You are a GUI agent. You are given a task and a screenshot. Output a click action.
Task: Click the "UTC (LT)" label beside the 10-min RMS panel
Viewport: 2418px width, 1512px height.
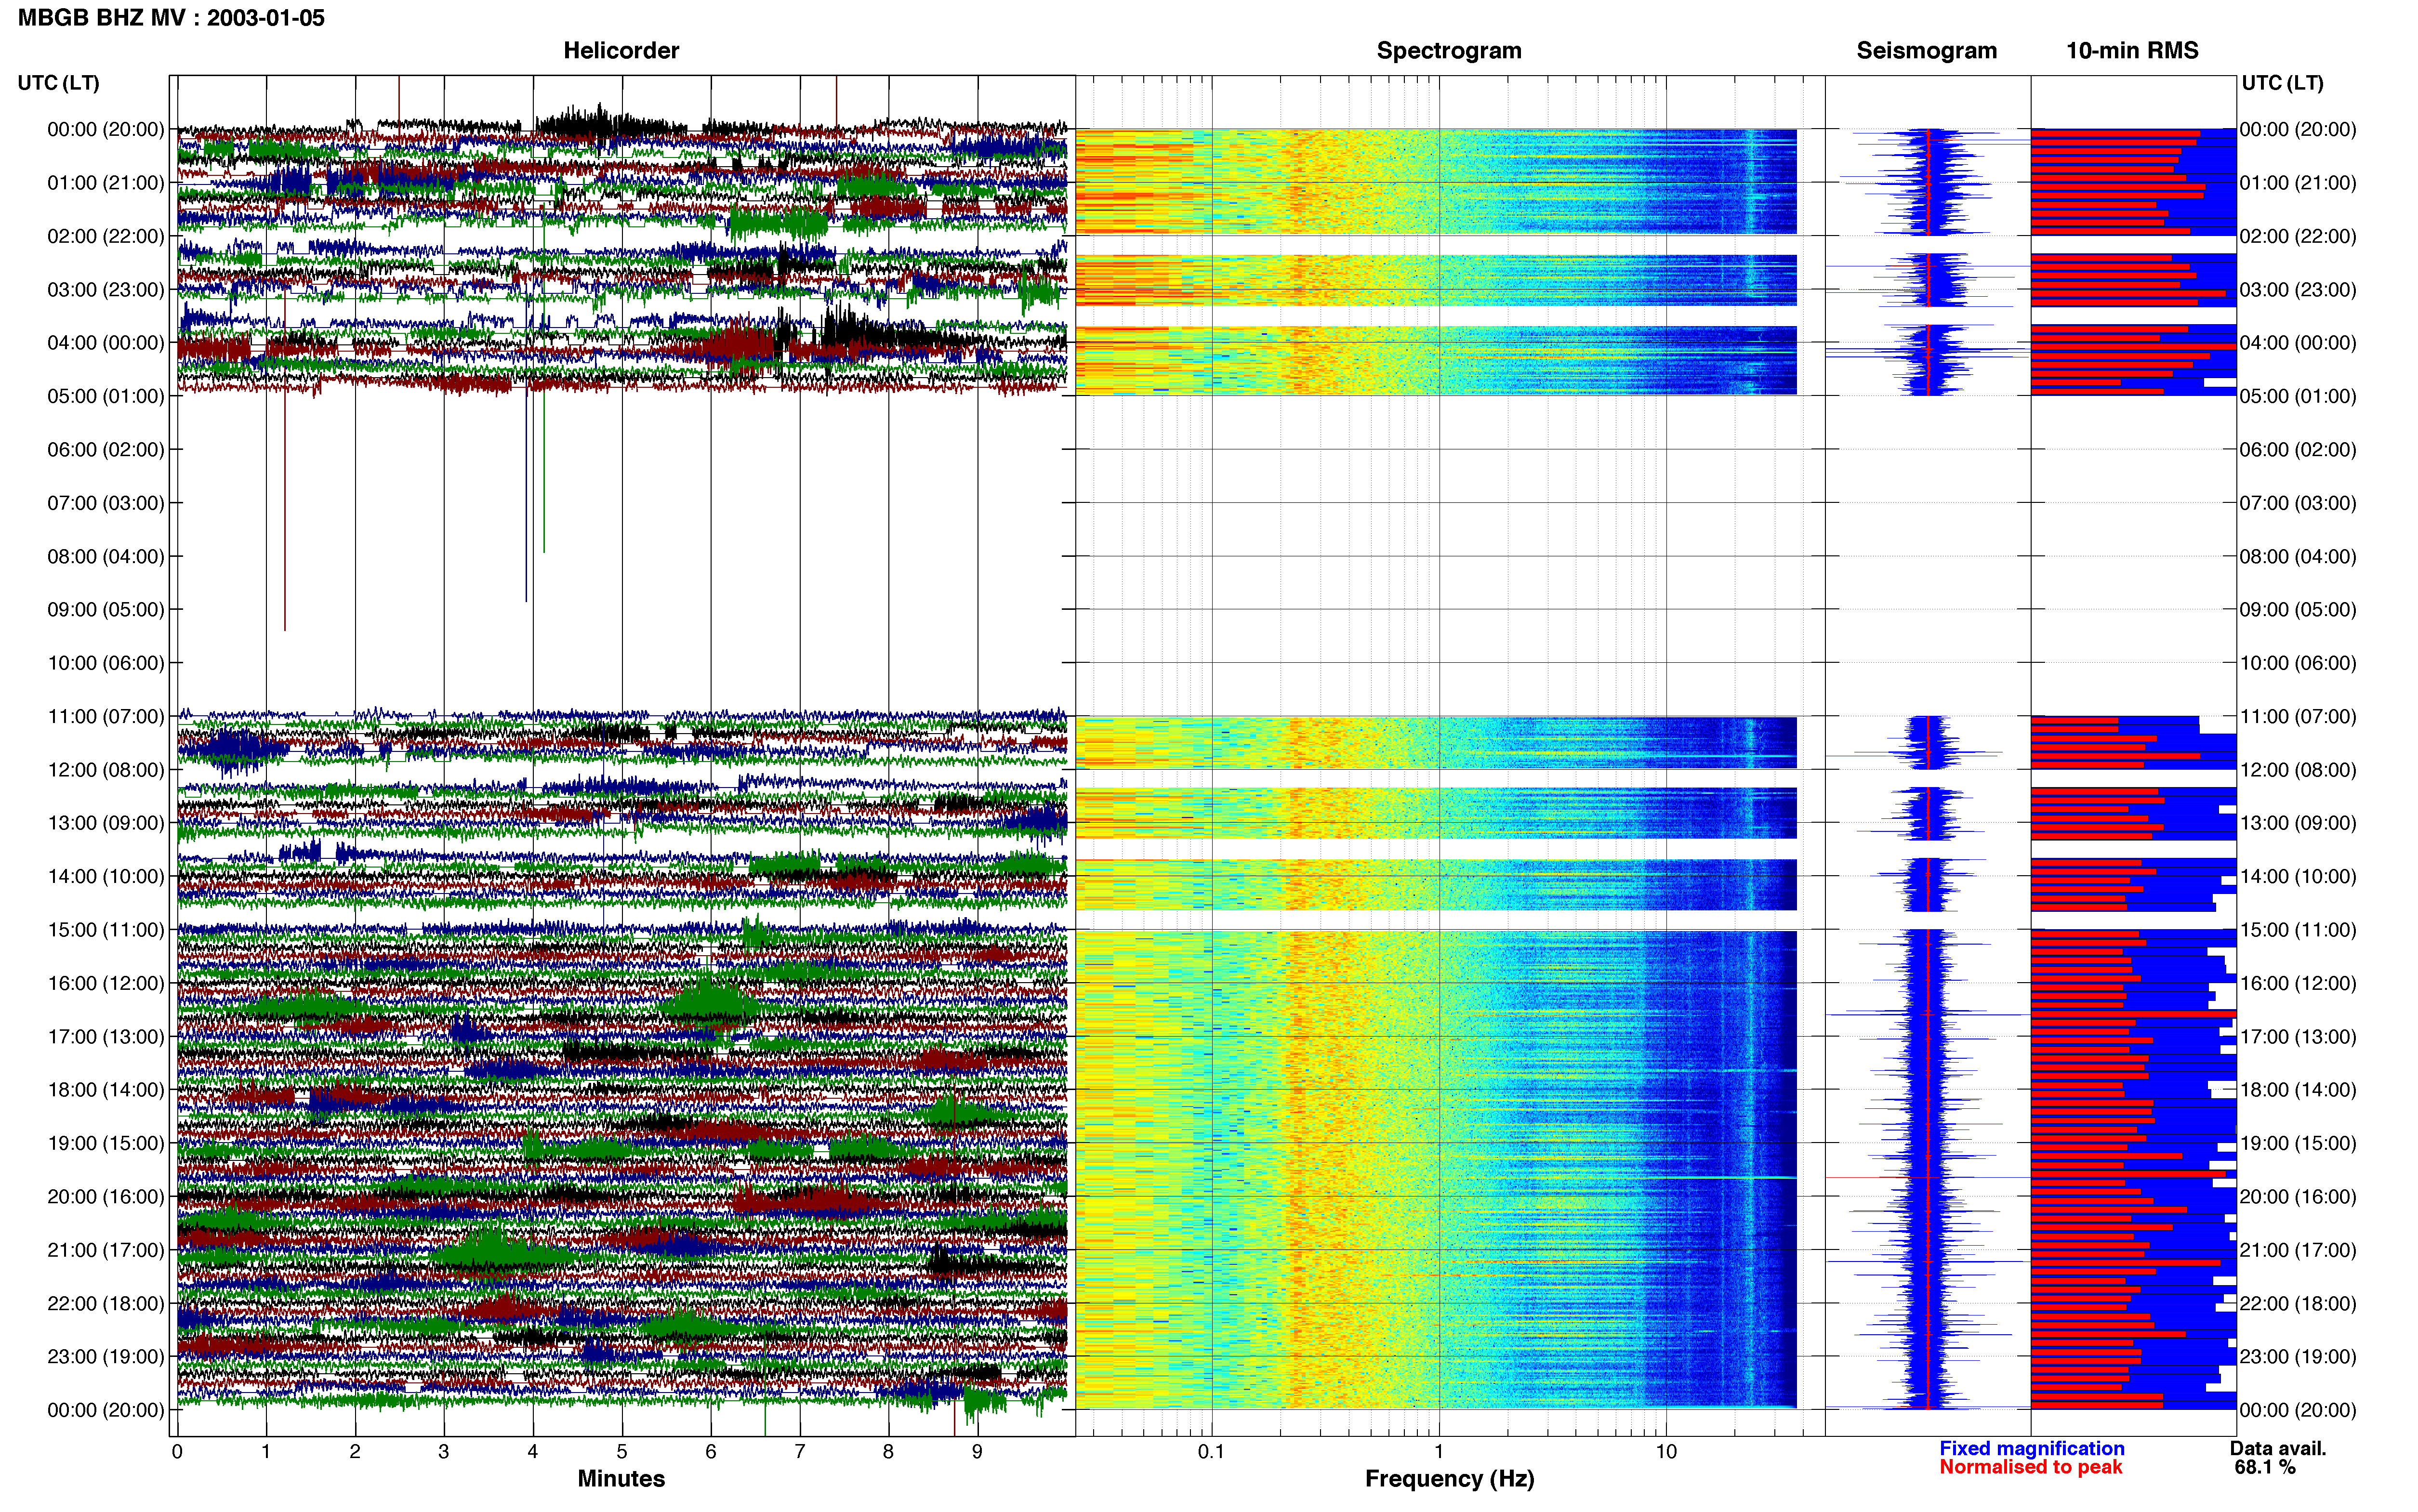coord(2282,83)
